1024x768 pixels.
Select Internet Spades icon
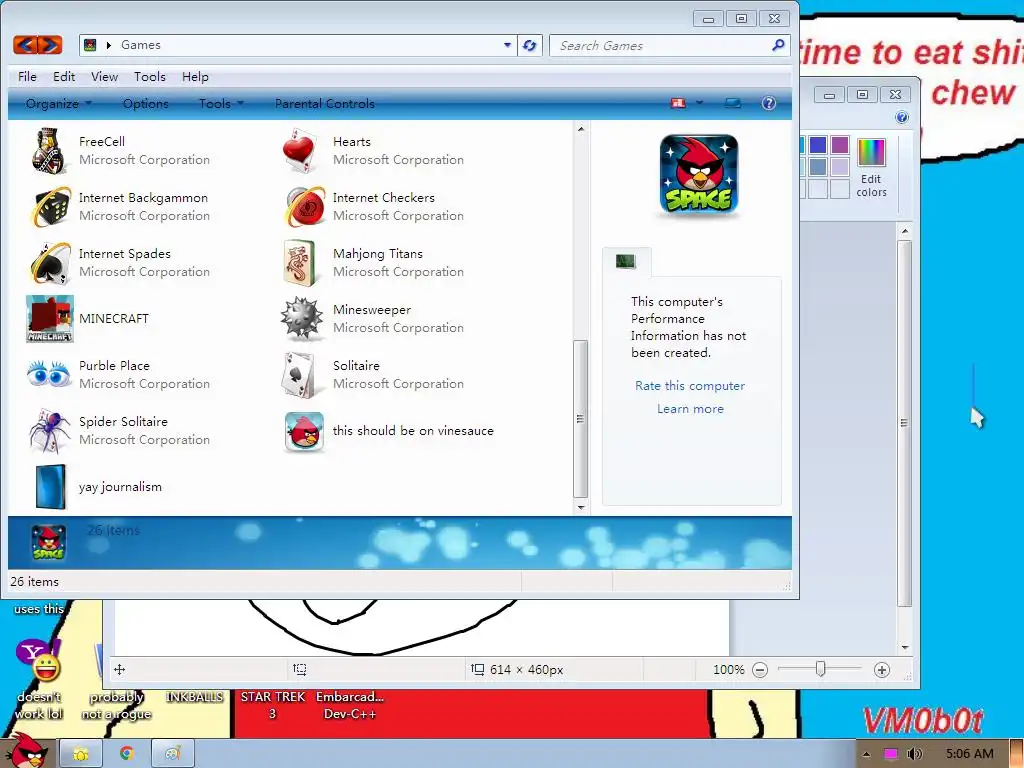[x=50, y=263]
